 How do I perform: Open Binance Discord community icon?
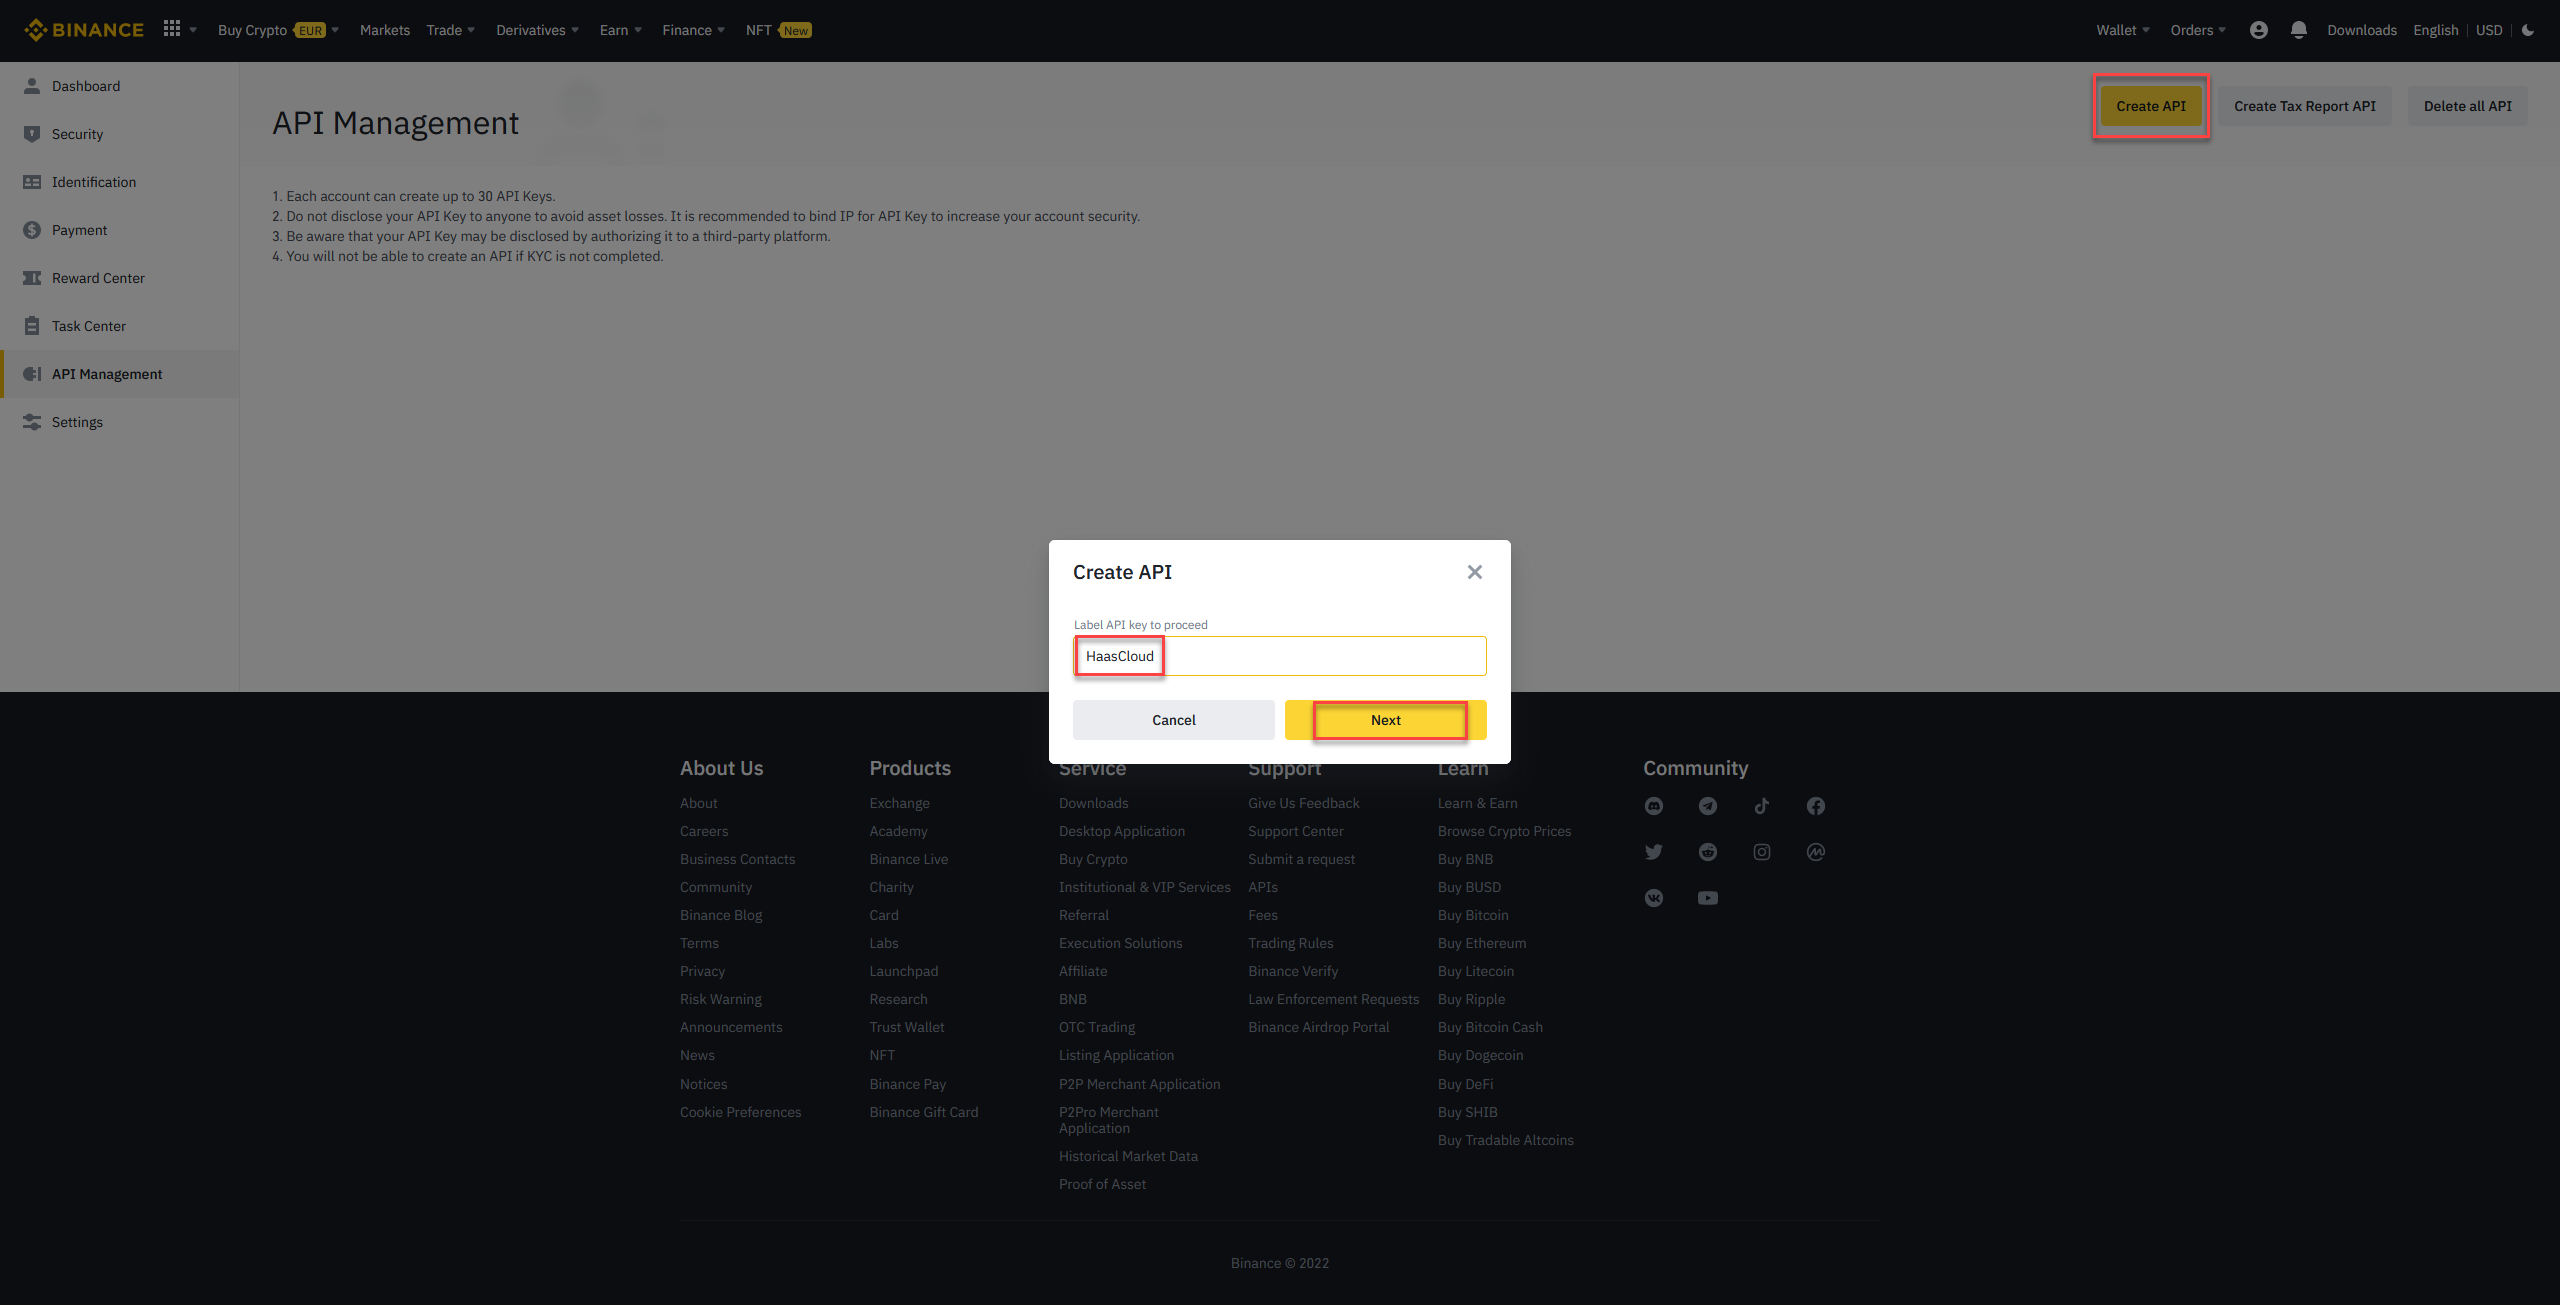tap(1653, 806)
